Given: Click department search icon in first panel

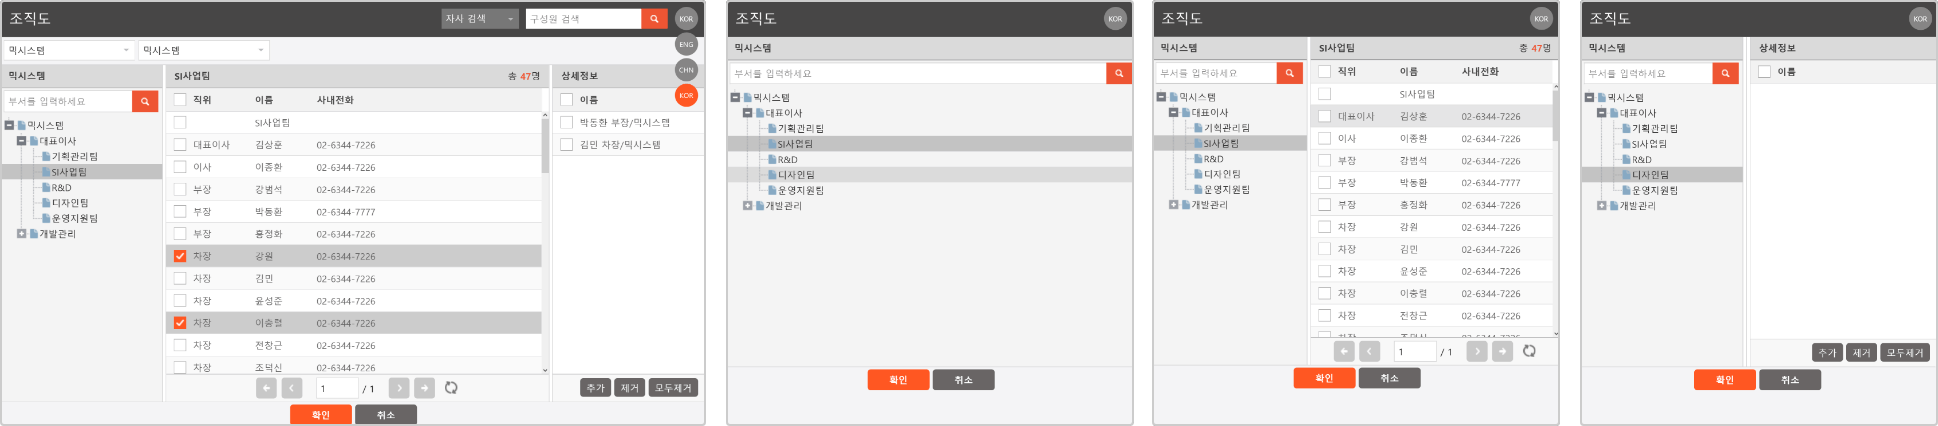Looking at the screenshot, I should pos(145,101).
